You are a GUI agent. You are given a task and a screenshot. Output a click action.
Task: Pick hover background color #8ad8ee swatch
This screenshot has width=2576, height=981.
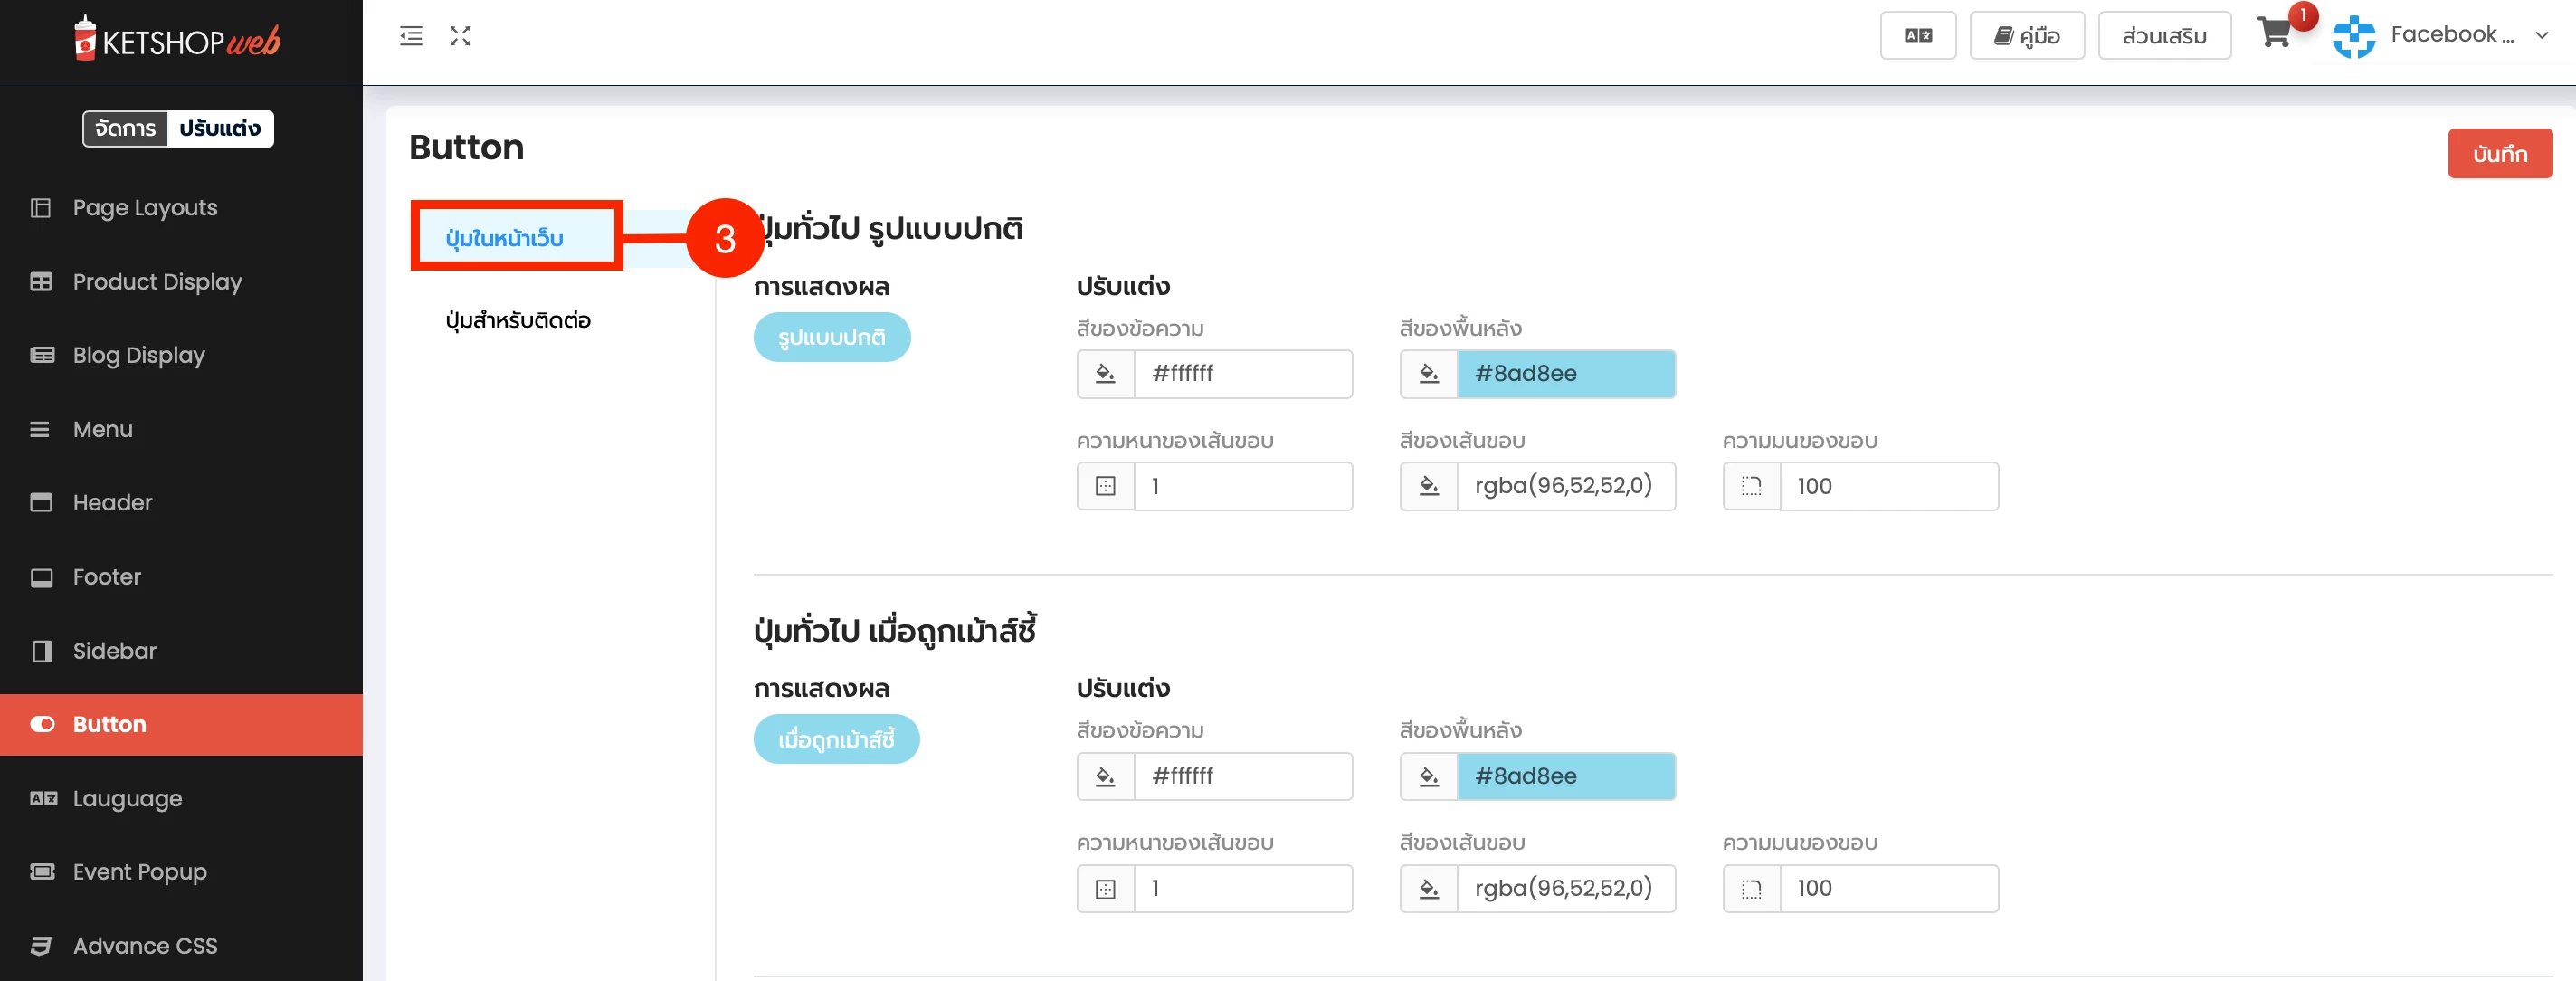1565,776
